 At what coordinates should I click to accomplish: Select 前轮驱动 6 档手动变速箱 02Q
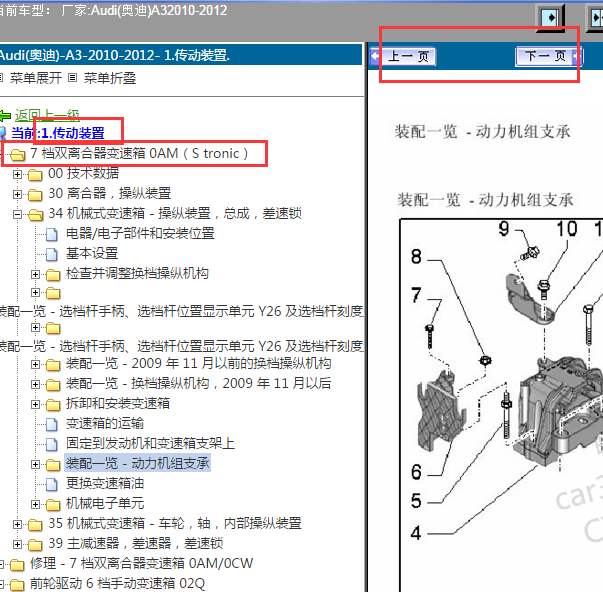pos(117,583)
